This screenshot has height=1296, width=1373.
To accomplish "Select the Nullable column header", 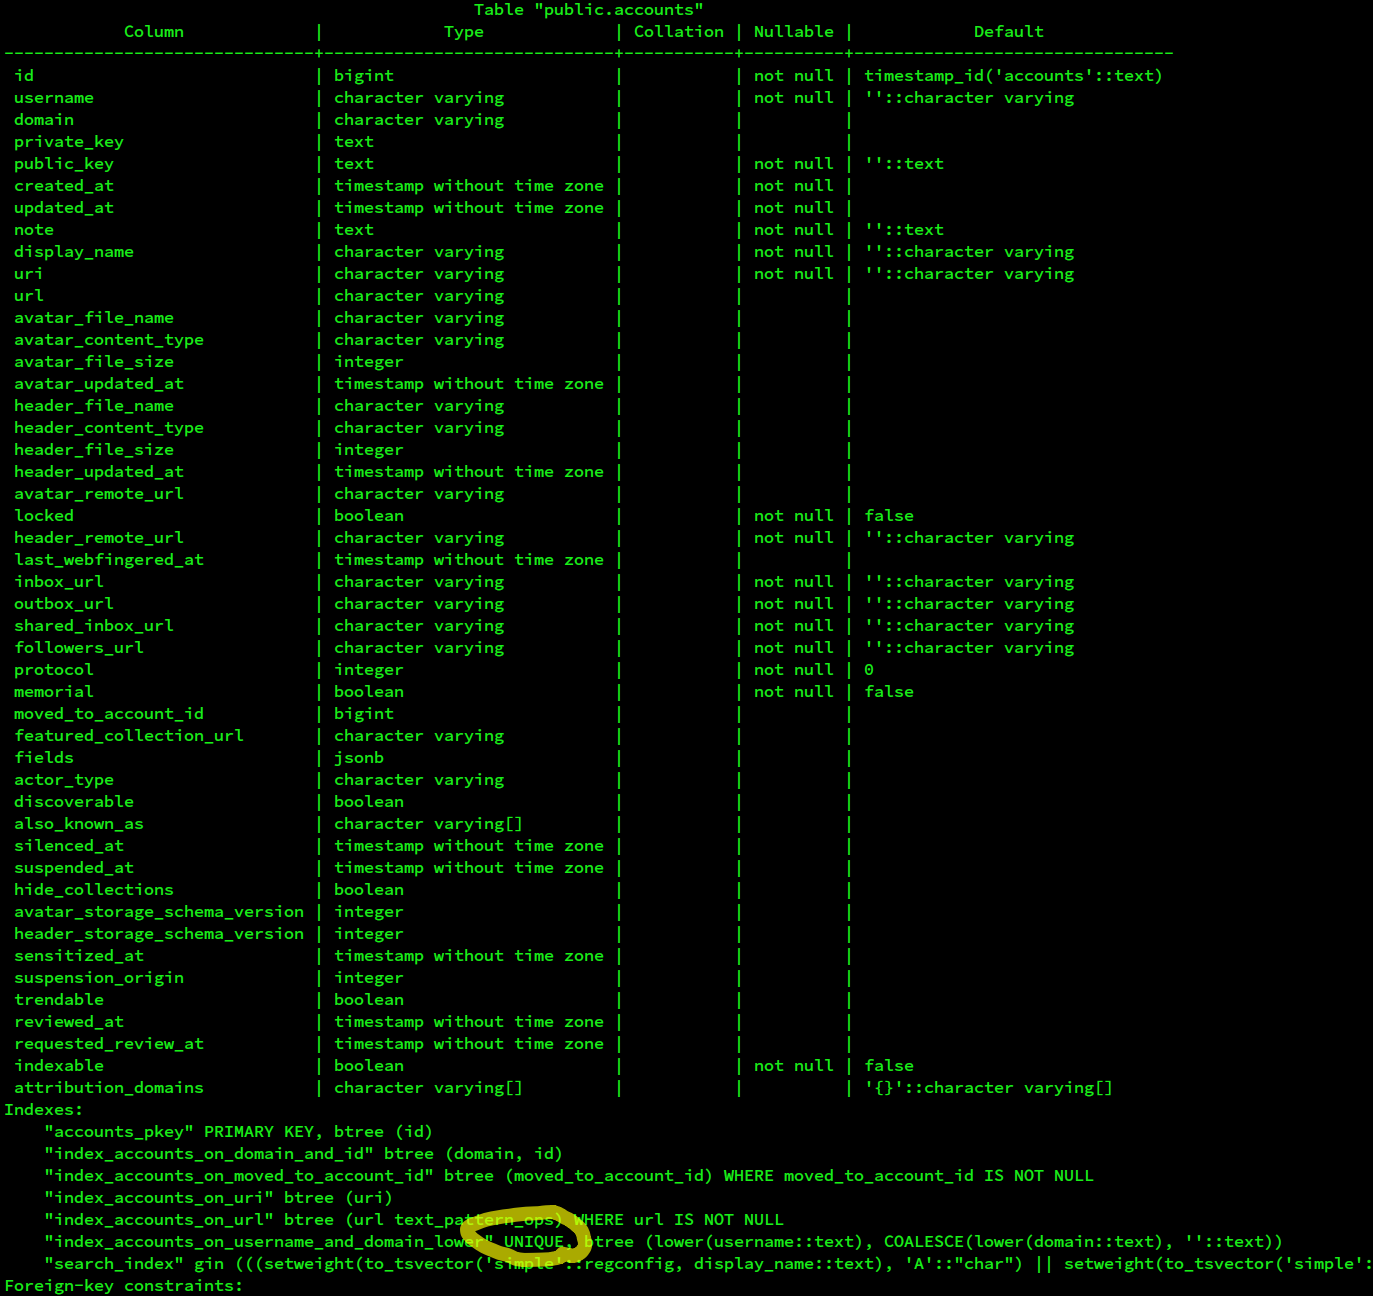I will click(793, 31).
